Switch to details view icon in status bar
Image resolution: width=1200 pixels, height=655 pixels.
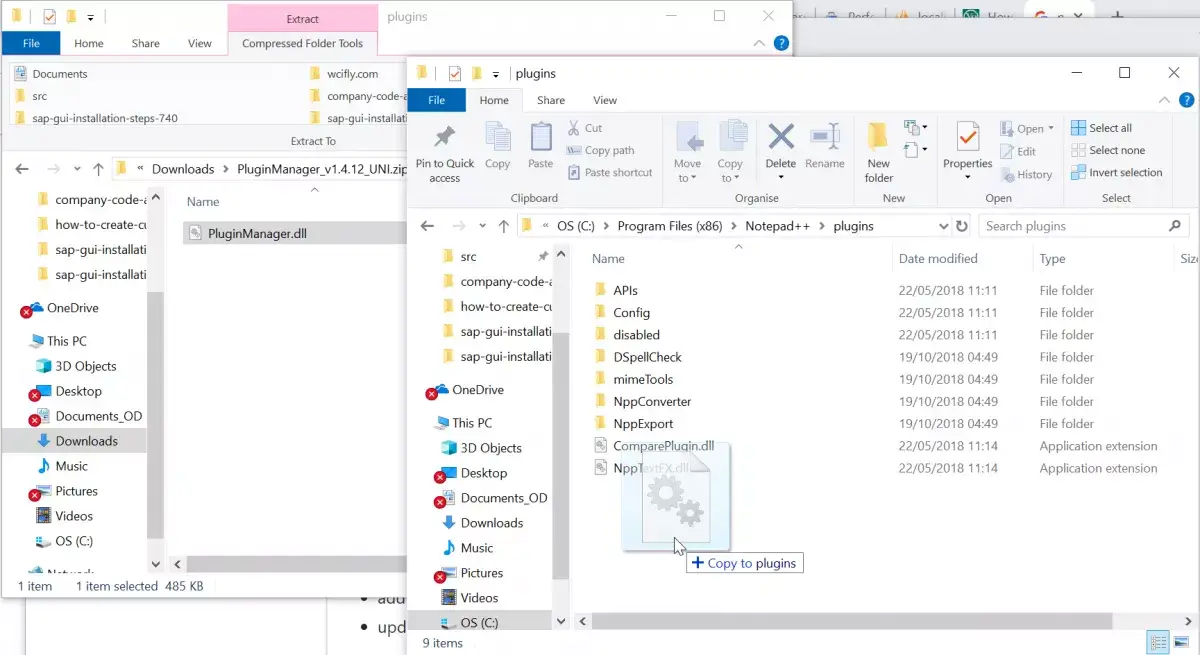click(x=1156, y=643)
